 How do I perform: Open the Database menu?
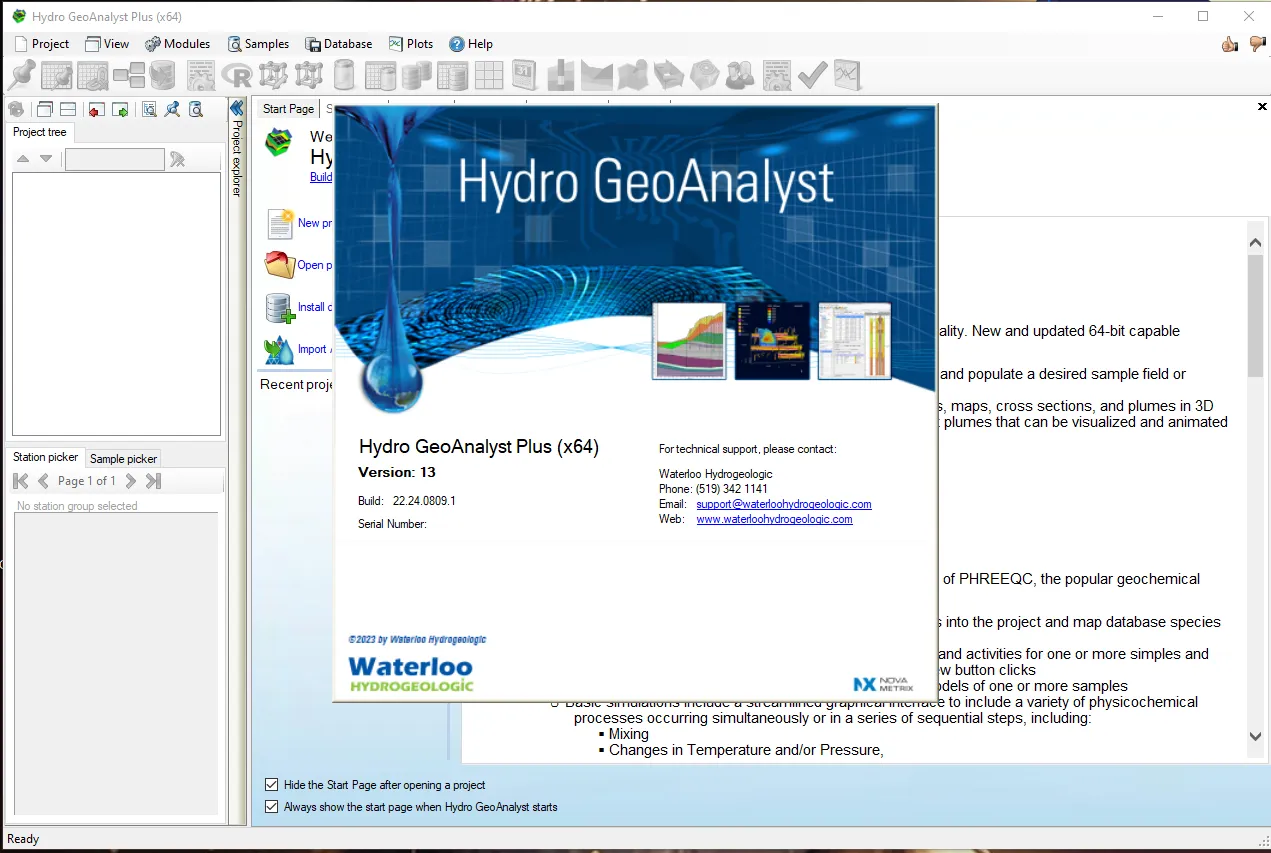(339, 44)
